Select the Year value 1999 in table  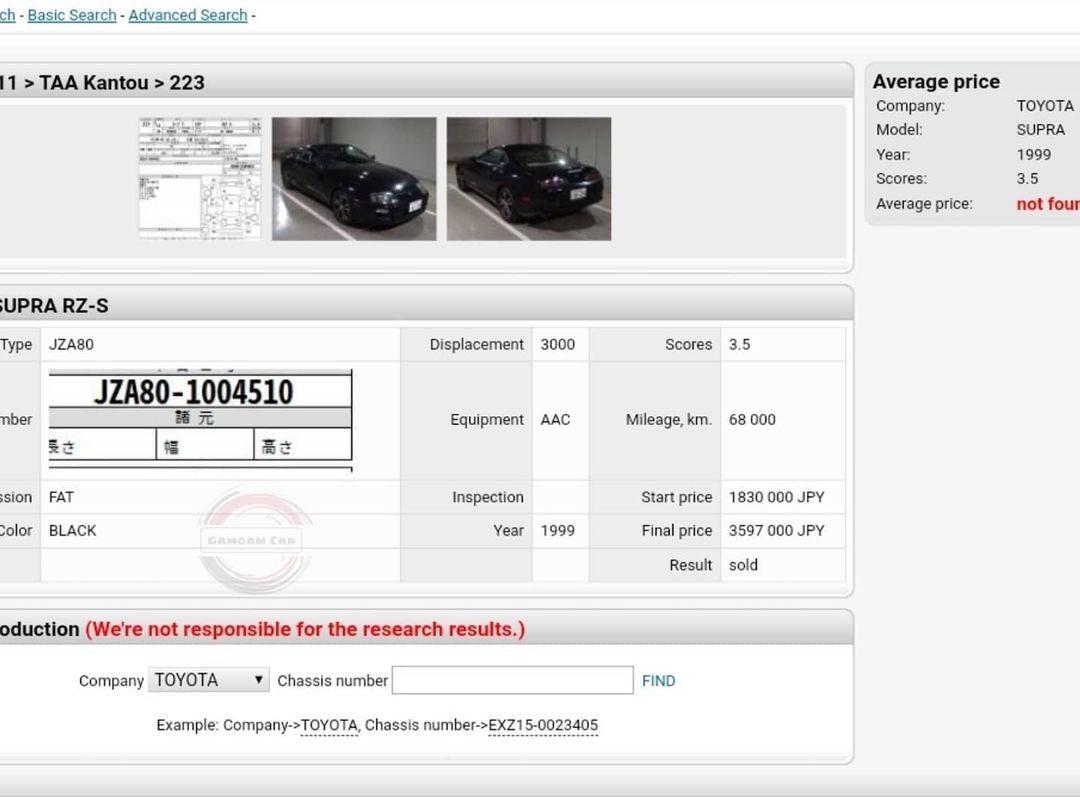(x=557, y=530)
